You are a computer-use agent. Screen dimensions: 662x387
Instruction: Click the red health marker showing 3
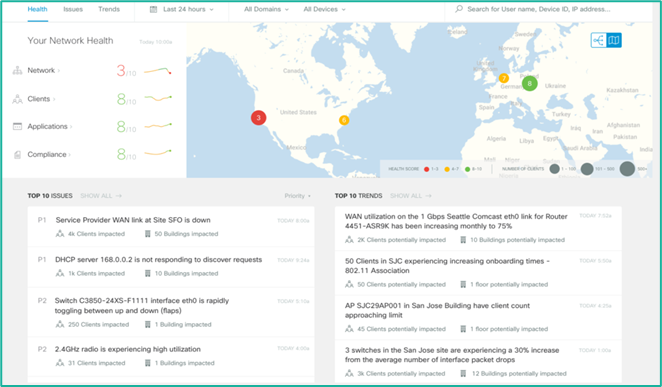click(x=258, y=118)
